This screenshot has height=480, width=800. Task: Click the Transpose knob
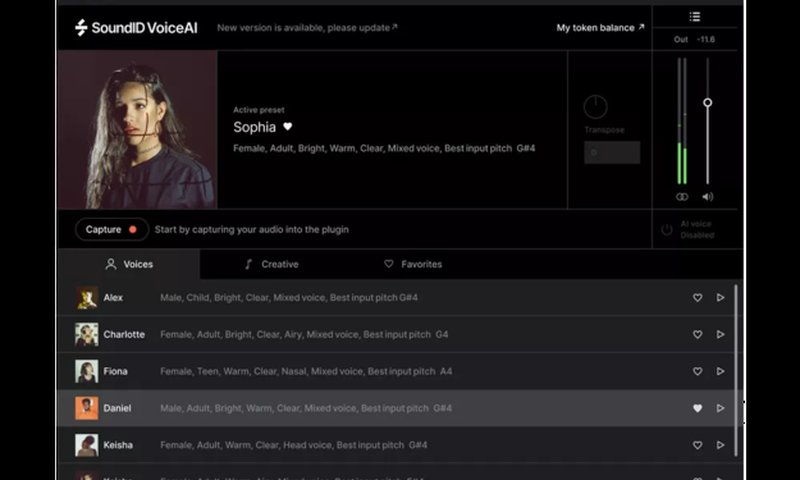(x=595, y=107)
